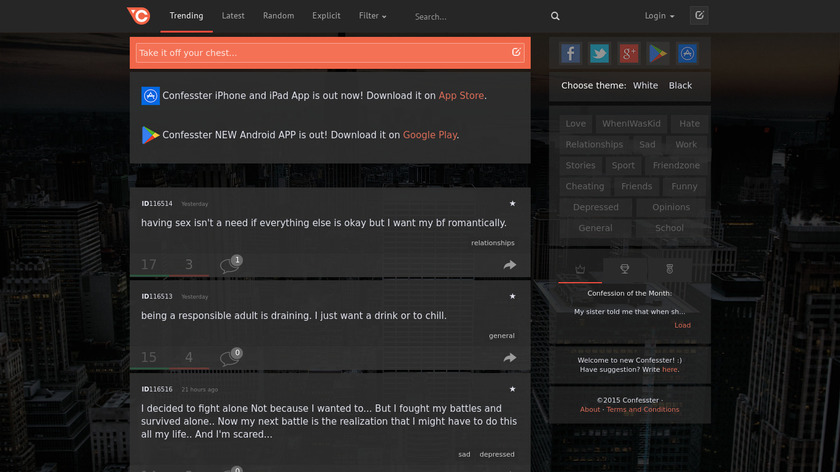Share confession ID116513 with arrow icon
This screenshot has height=472, width=840.
pyautogui.click(x=509, y=357)
